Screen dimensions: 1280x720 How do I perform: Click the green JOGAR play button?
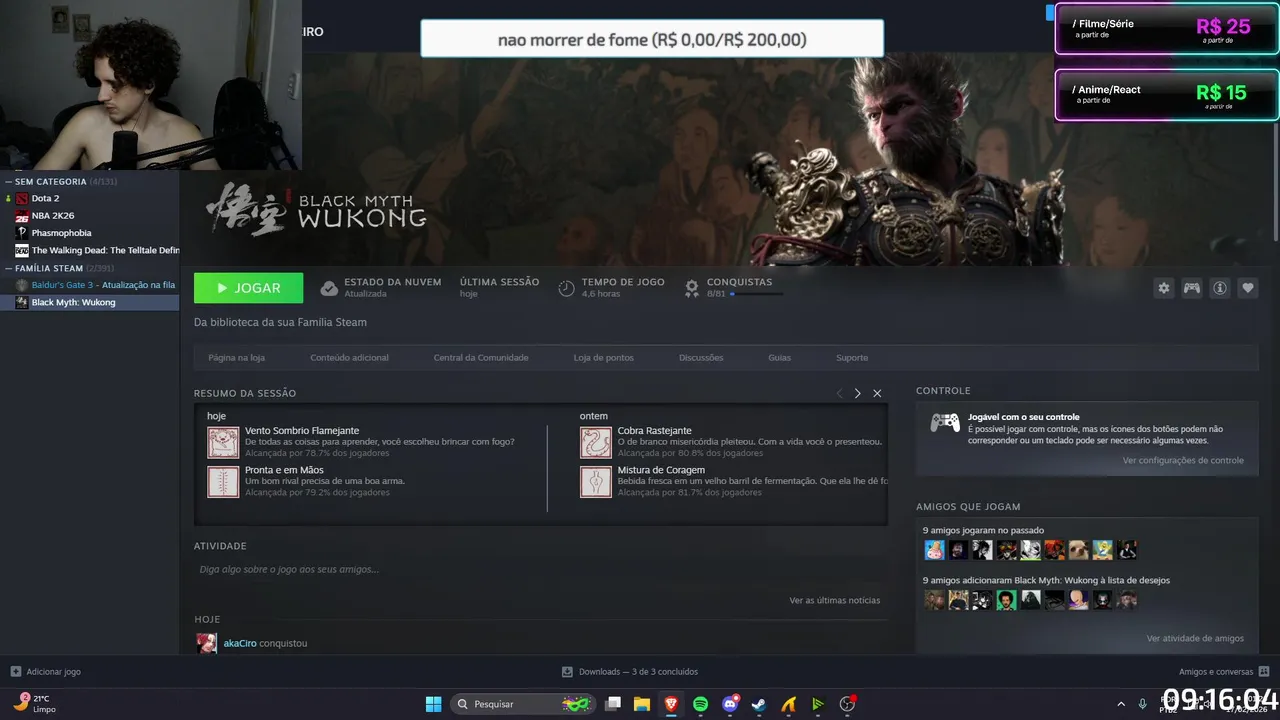pos(248,288)
